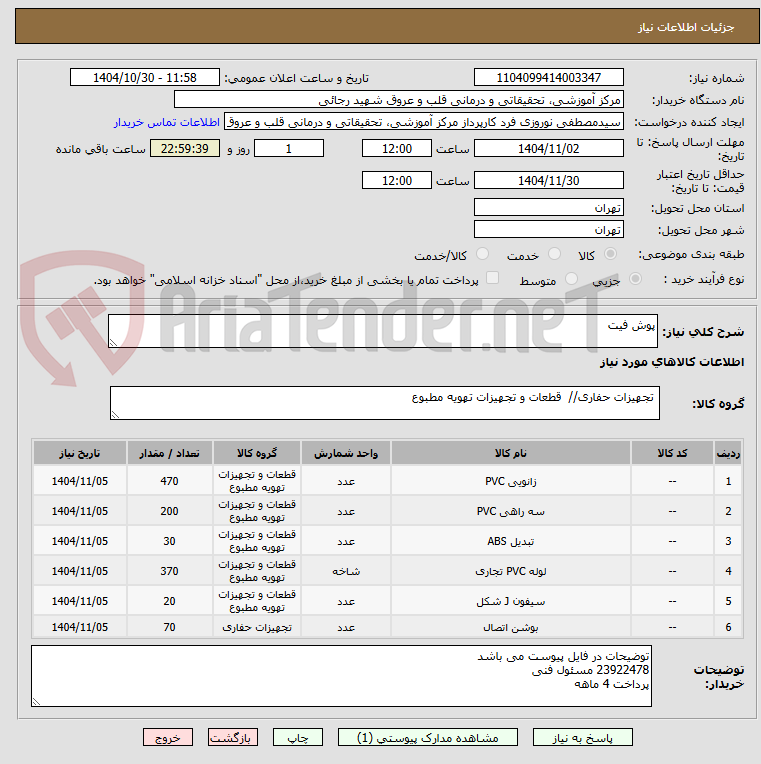Click the زانویی PVC item name

click(x=511, y=481)
